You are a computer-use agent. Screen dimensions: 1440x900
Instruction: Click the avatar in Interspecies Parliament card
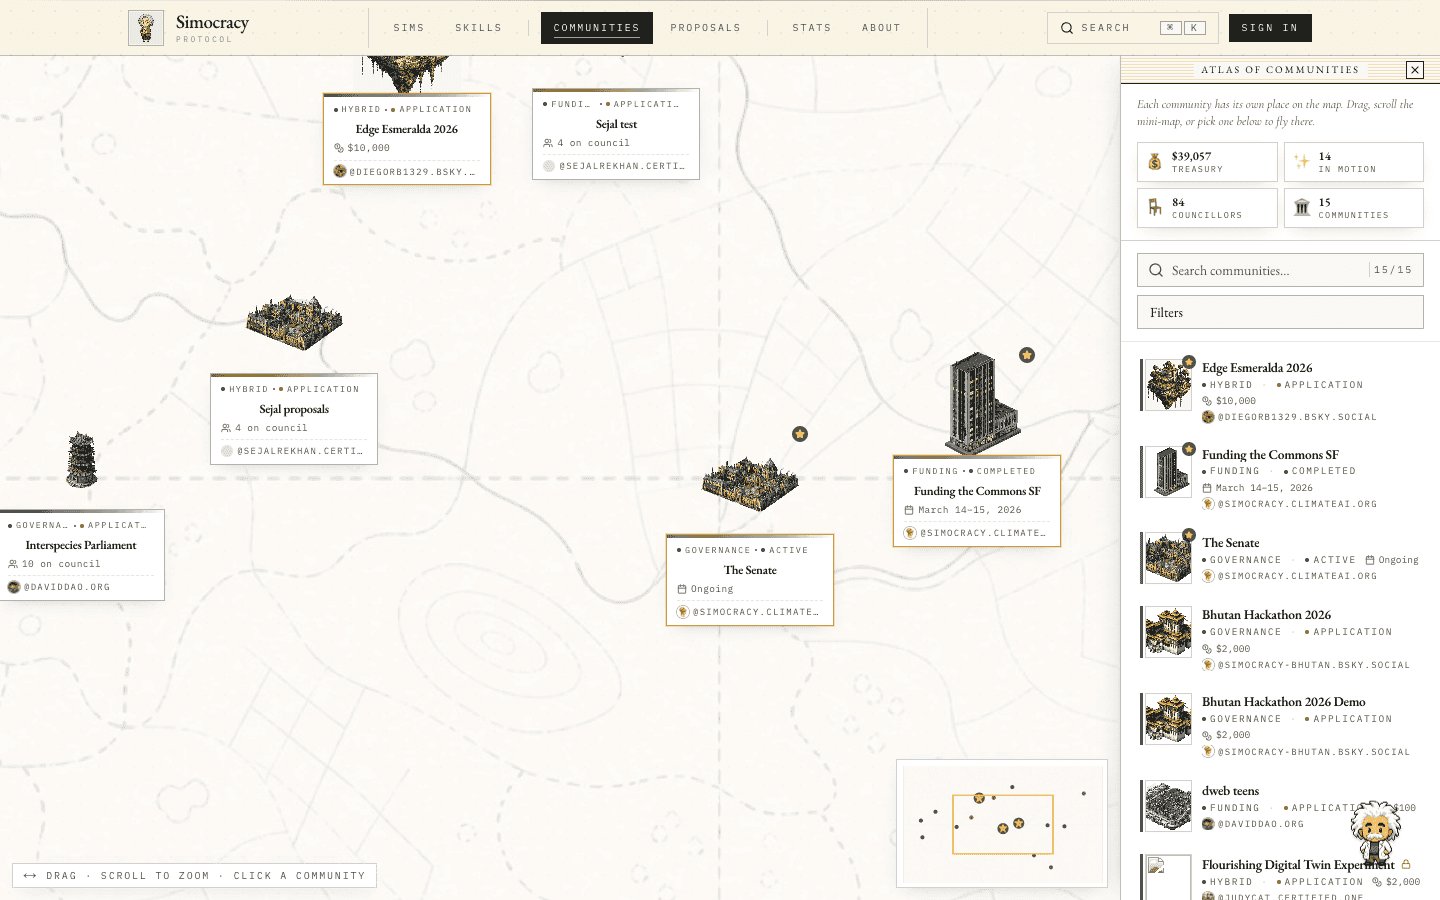(x=14, y=587)
